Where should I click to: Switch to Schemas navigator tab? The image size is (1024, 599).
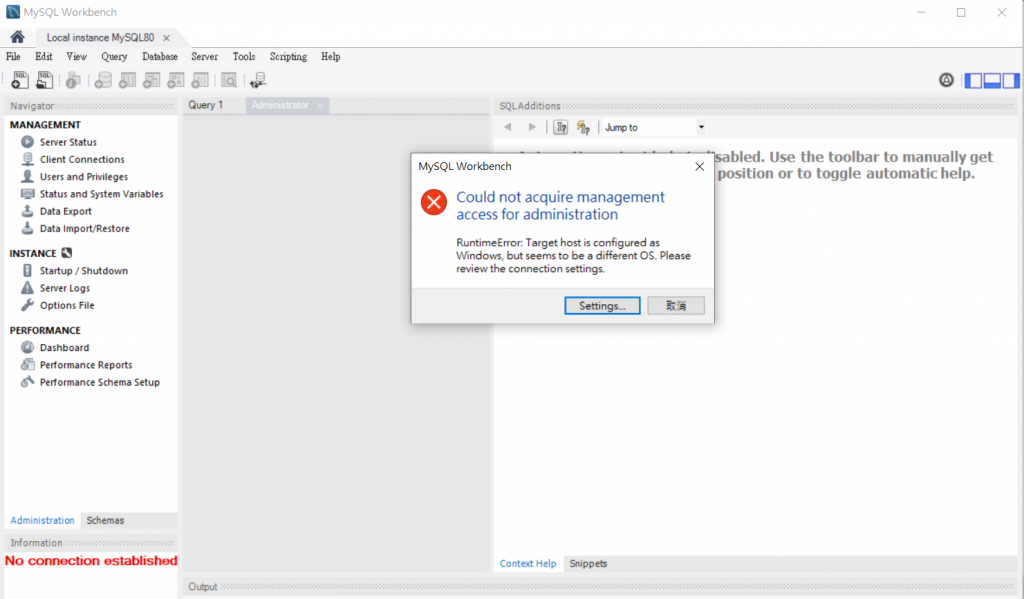coord(105,521)
